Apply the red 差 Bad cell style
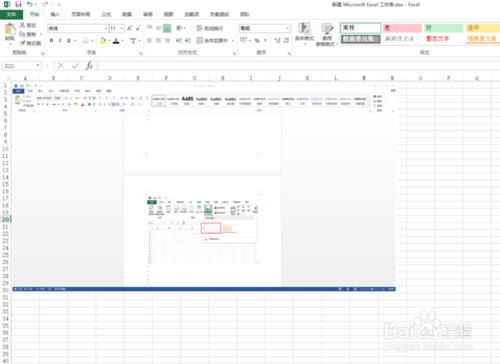Image resolution: width=500 pixels, height=364 pixels. pyautogui.click(x=402, y=28)
